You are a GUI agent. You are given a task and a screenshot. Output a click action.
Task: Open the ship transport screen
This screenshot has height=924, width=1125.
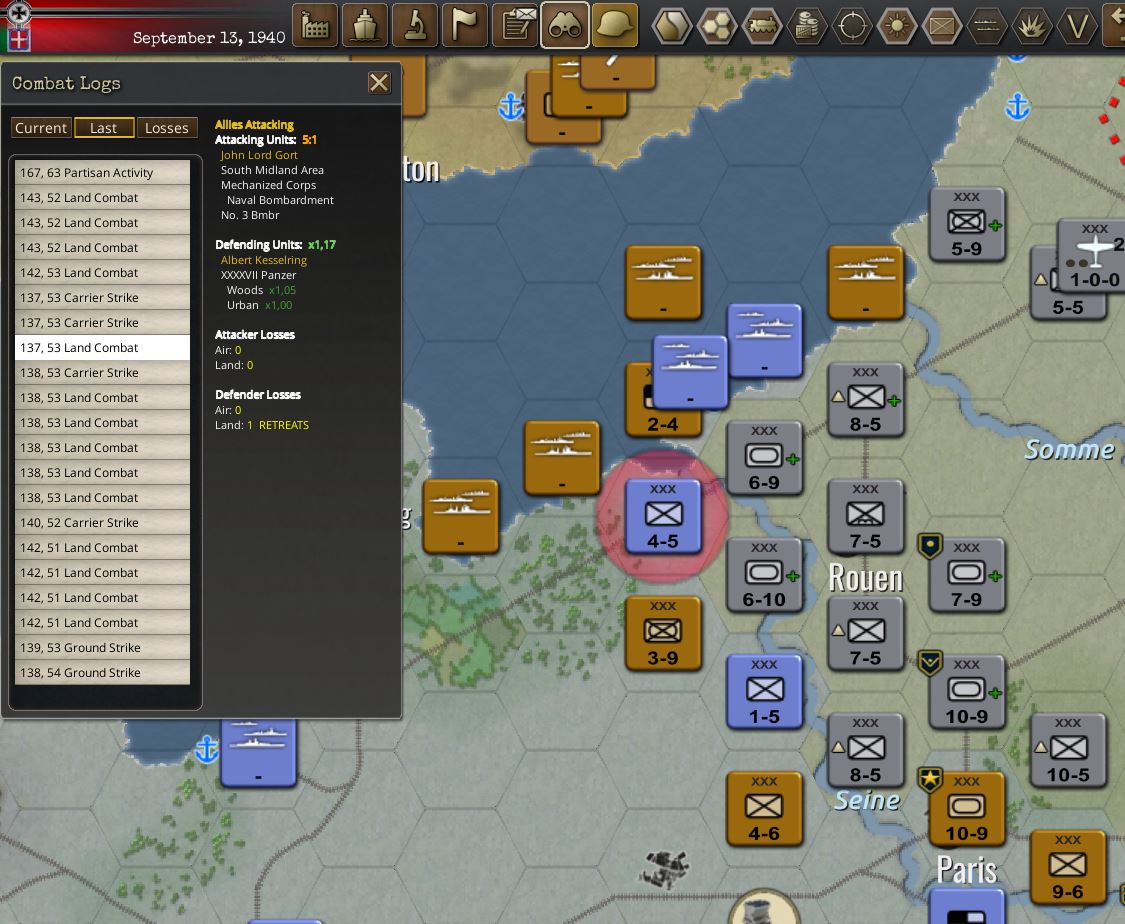tap(365, 25)
